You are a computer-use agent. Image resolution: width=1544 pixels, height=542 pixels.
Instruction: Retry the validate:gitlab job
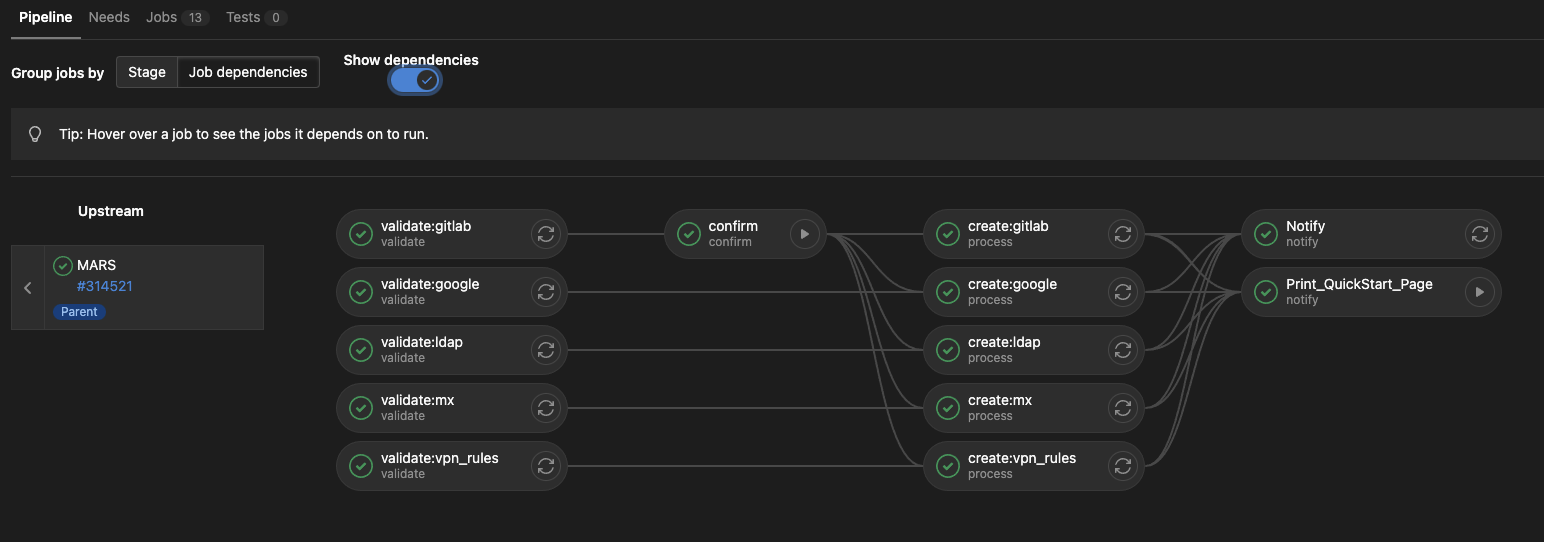545,234
